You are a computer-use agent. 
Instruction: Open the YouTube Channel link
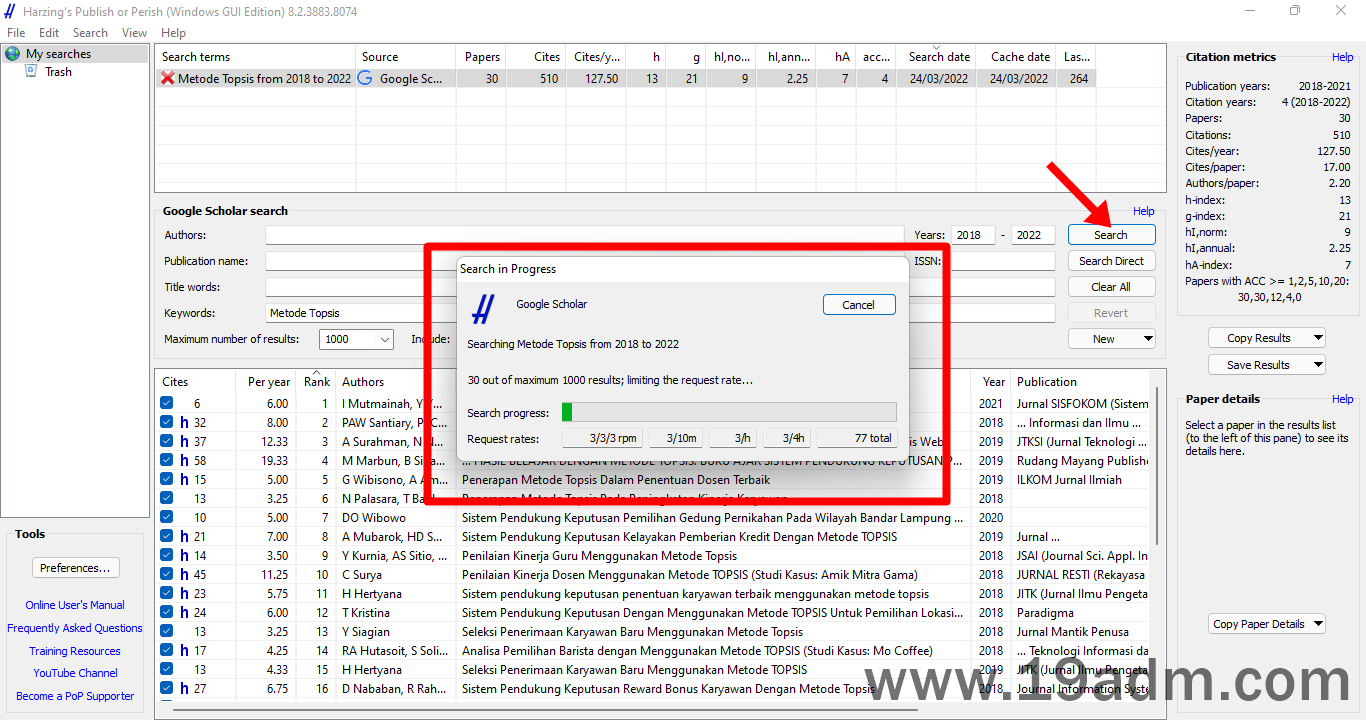tap(75, 673)
